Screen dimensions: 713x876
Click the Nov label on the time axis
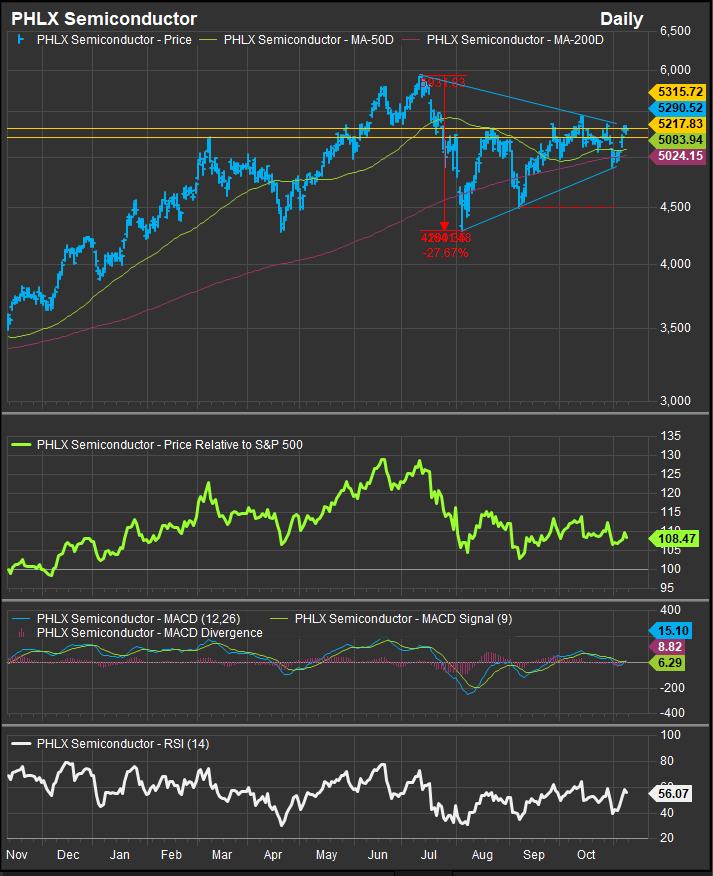(17, 855)
